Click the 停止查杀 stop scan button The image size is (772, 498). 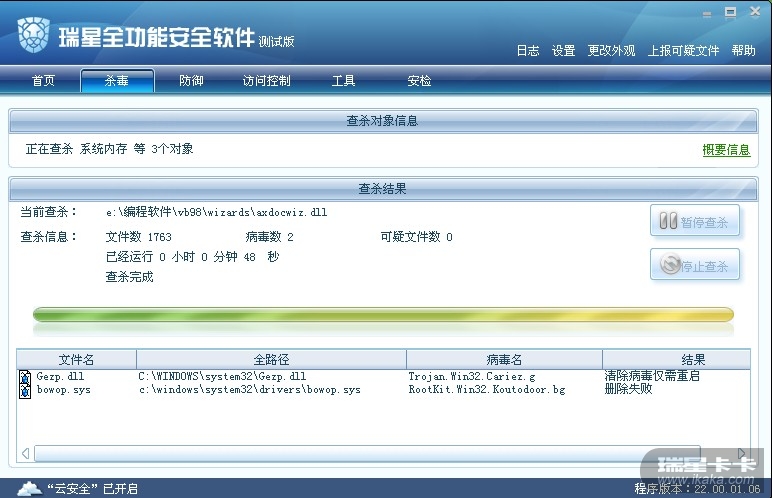pyautogui.click(x=695, y=265)
